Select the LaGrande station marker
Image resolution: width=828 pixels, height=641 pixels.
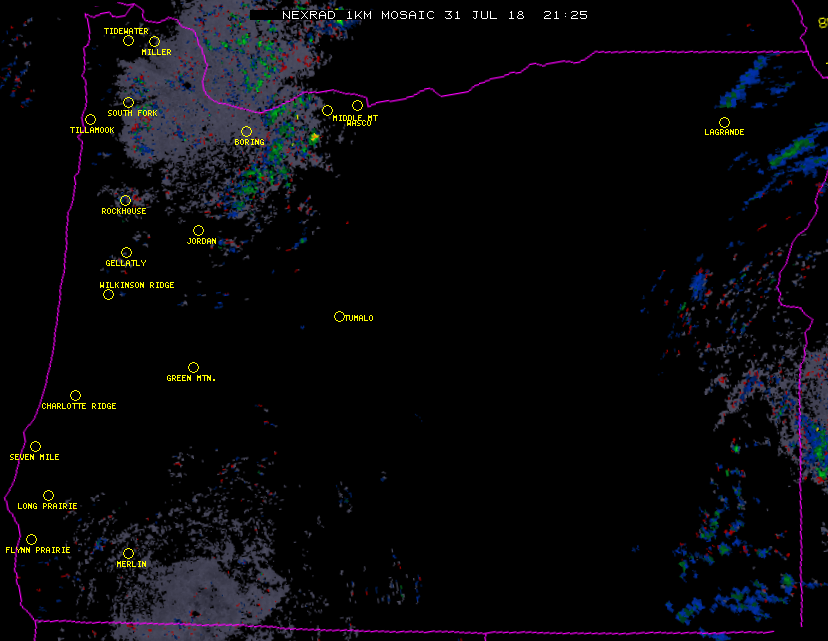click(x=724, y=122)
